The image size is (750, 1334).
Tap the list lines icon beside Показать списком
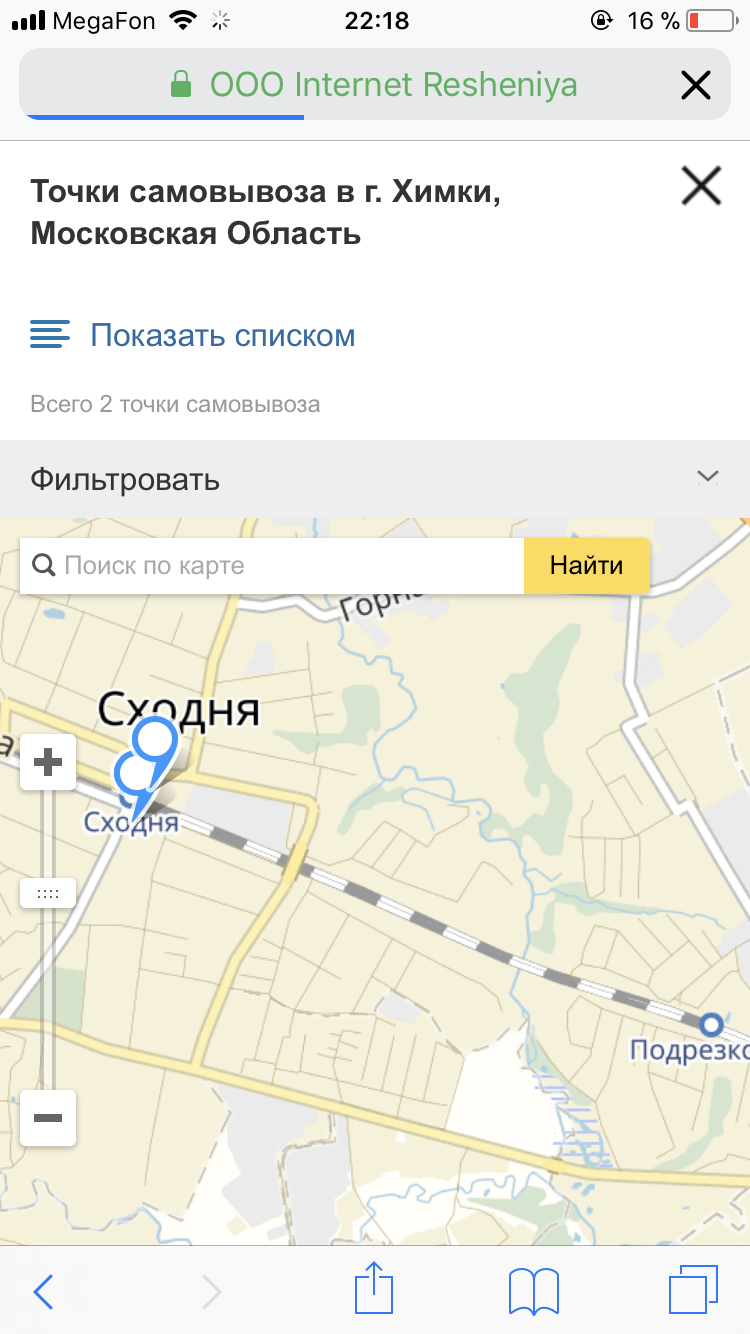[x=50, y=334]
